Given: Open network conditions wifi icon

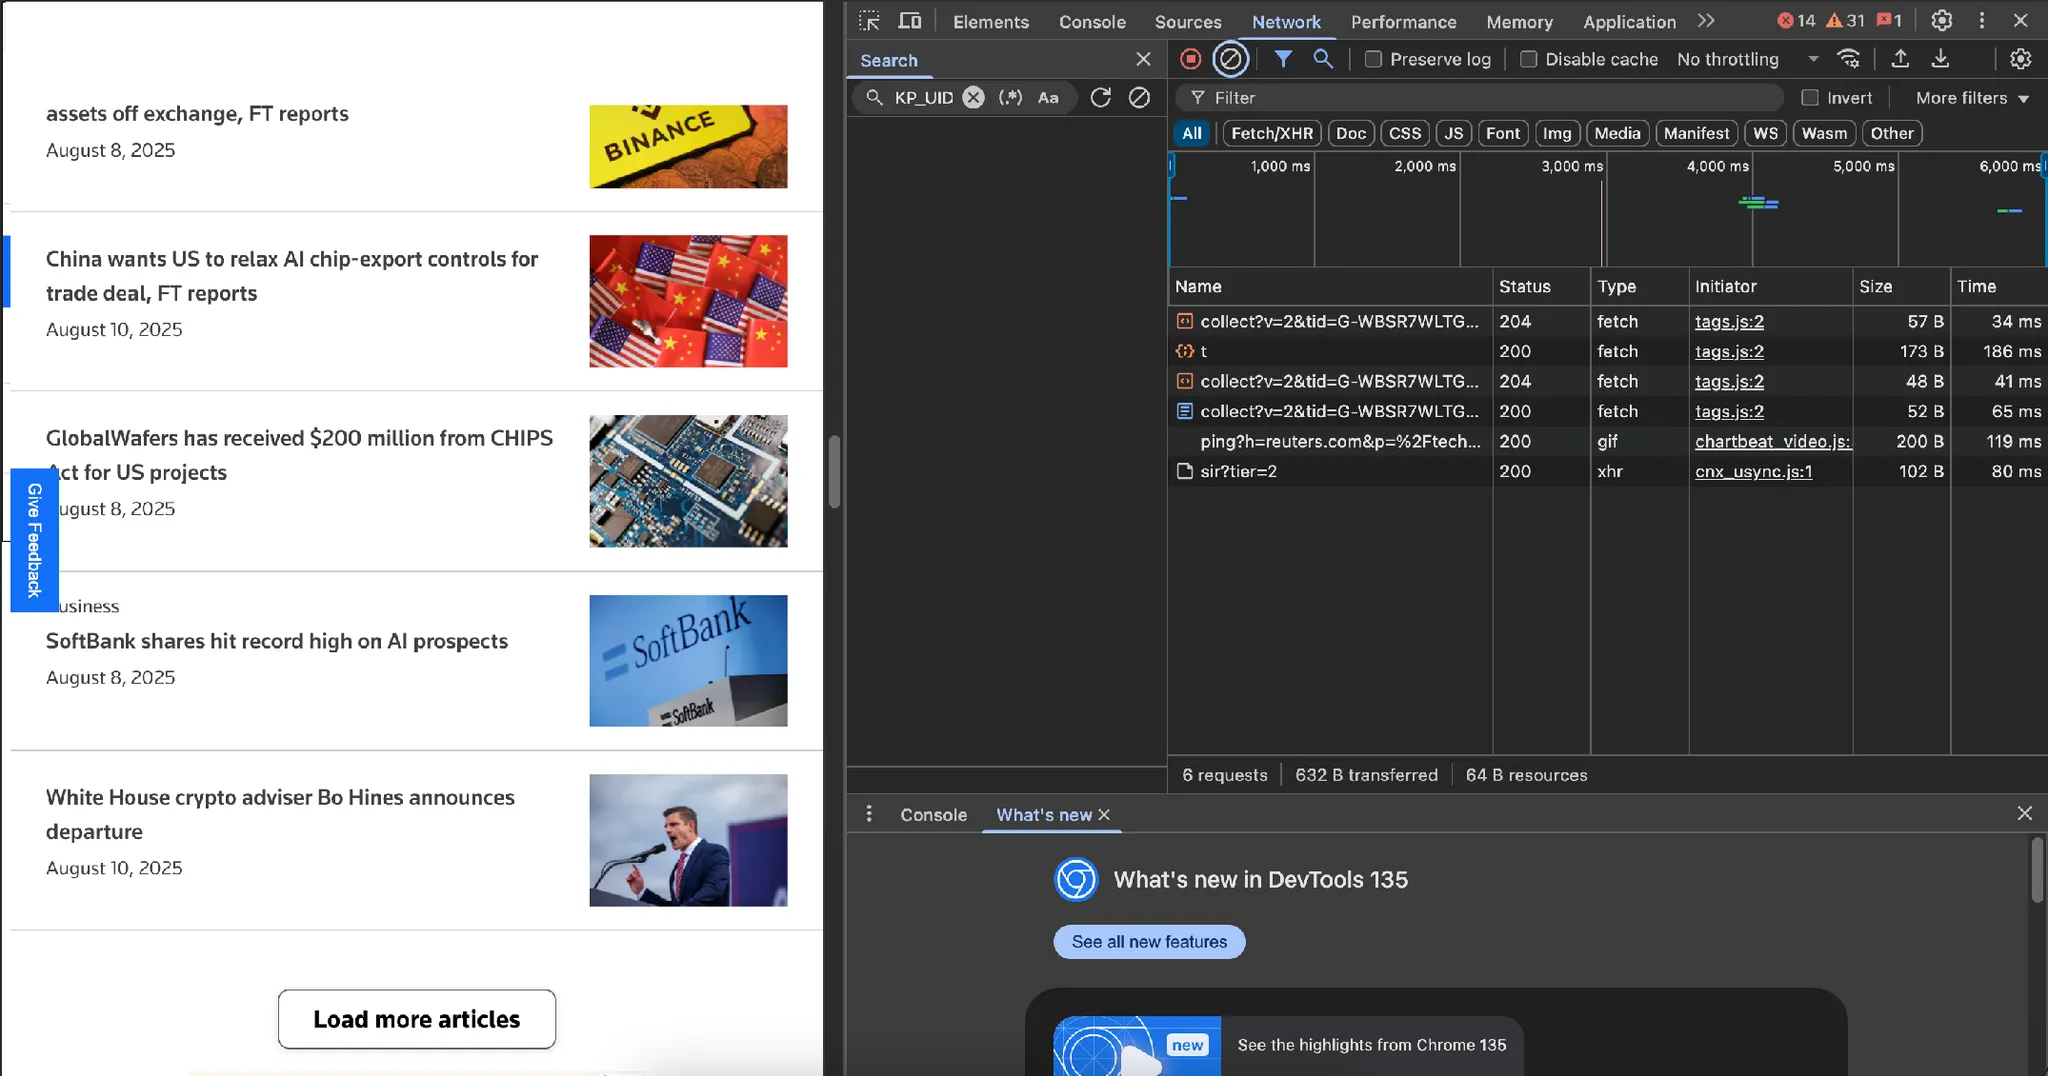Looking at the screenshot, I should point(1849,59).
